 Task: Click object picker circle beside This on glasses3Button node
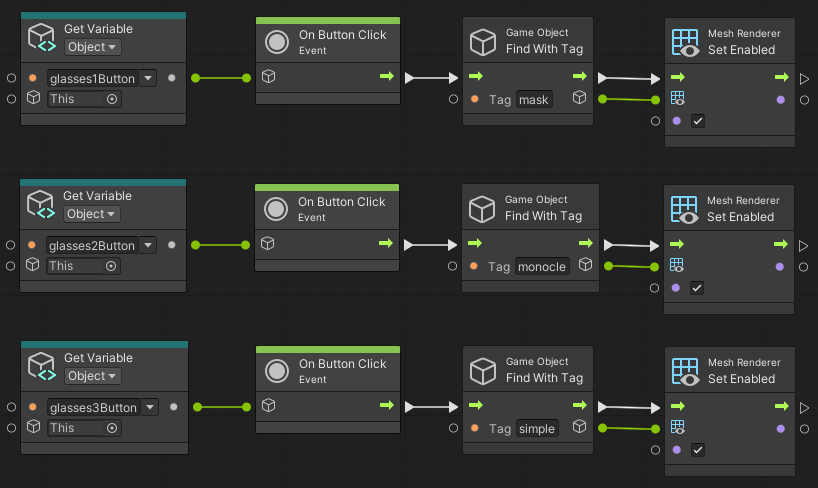(112, 428)
